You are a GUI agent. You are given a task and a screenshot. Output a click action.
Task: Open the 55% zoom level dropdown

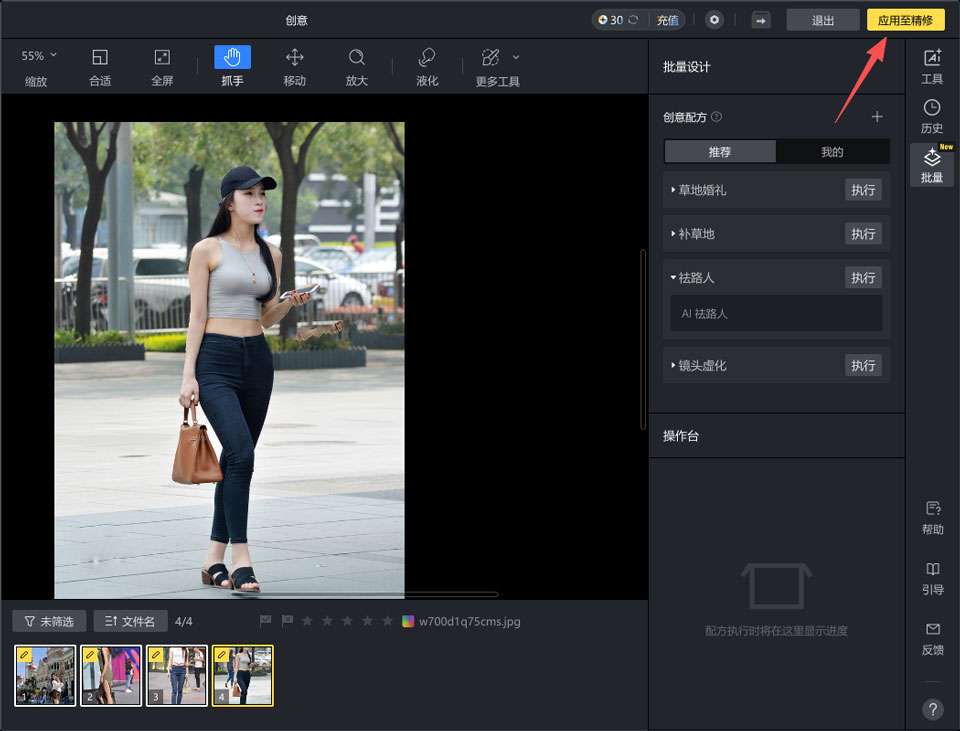pyautogui.click(x=36, y=56)
